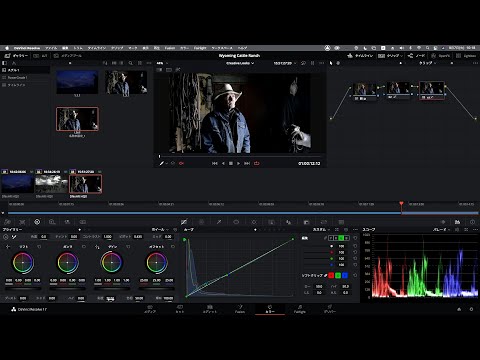Image resolution: width=480 pixels, height=360 pixels.
Task: Open the Qualifier eyedropper palette
Action: click(x=219, y=222)
